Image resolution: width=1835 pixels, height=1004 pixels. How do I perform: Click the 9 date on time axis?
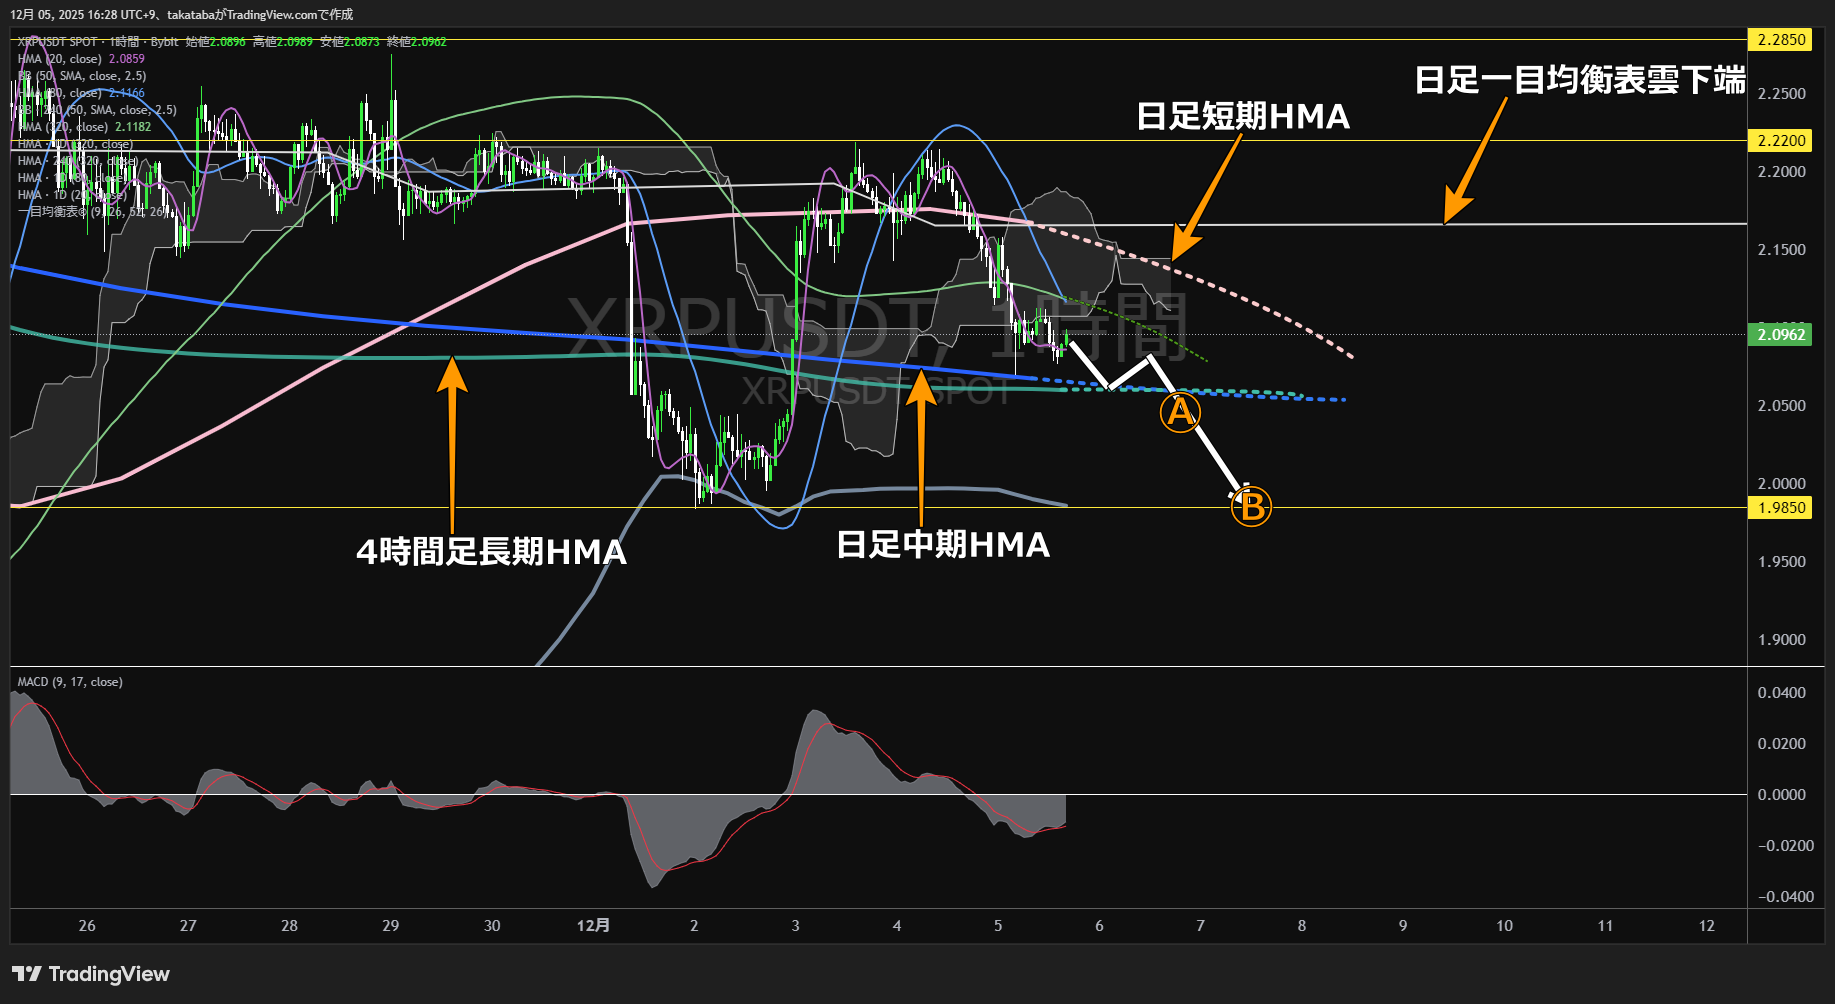1403,926
